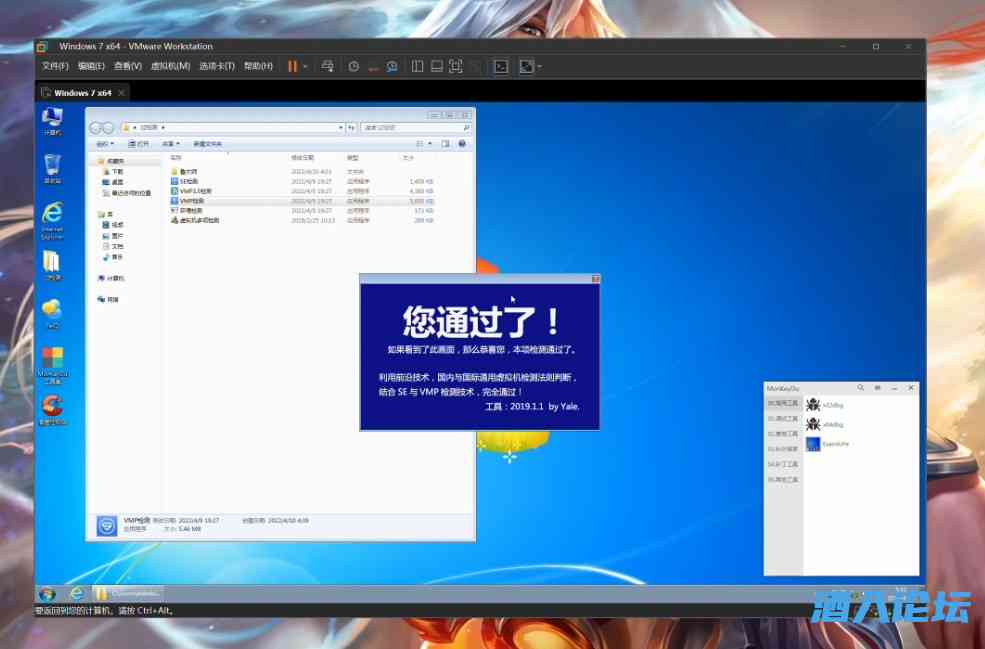
Task: Launch x32dbg from the MonkeyDu list
Action: point(825,405)
